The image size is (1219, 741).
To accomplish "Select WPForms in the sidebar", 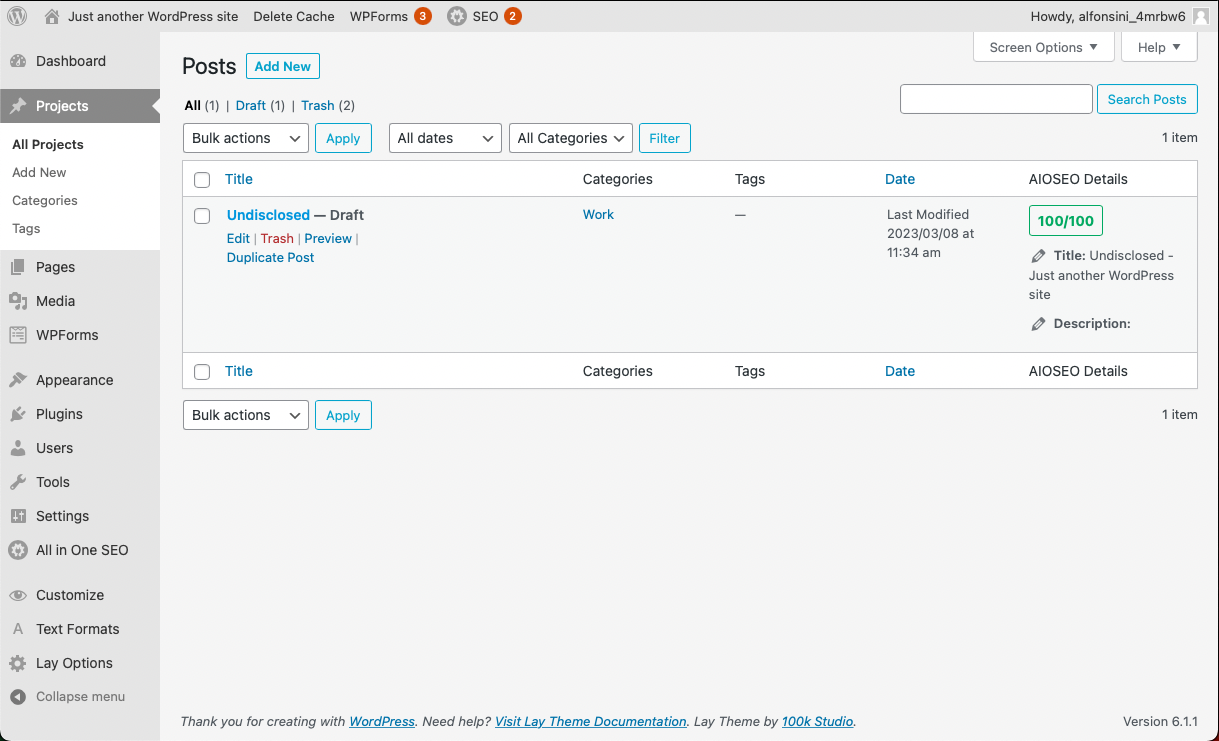I will pos(65,335).
